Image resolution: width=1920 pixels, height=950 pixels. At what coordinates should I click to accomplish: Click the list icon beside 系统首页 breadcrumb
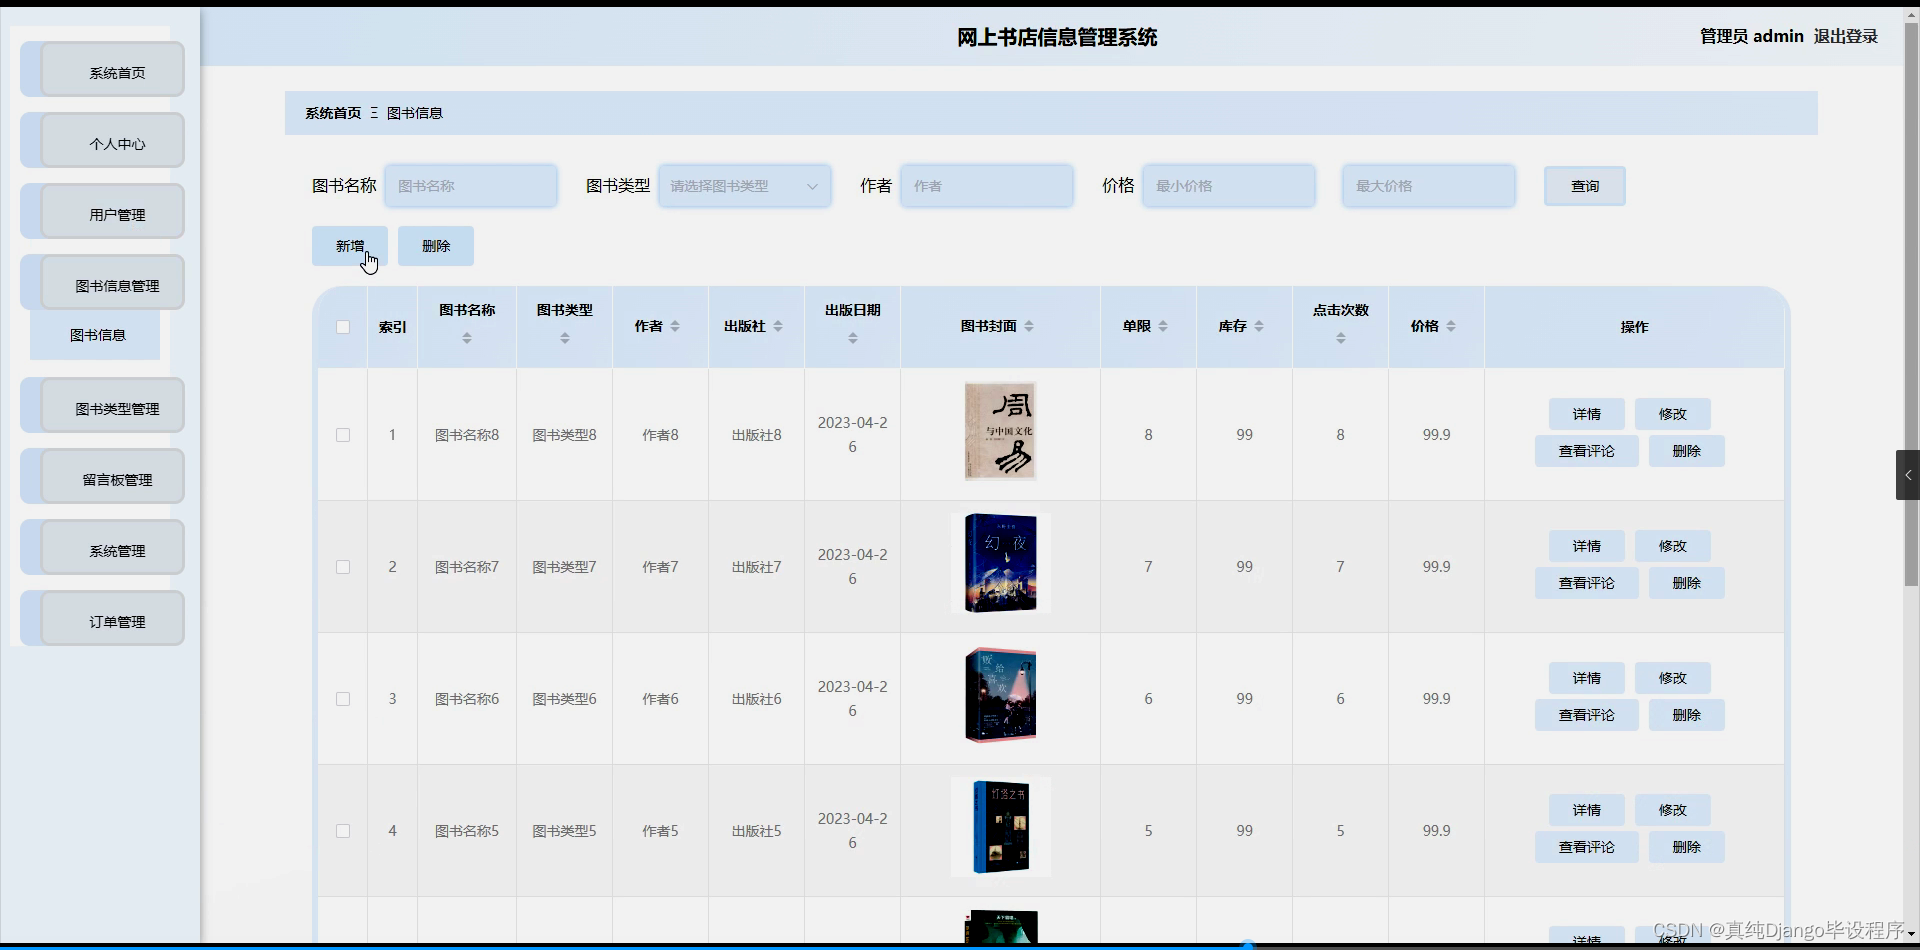pos(373,112)
